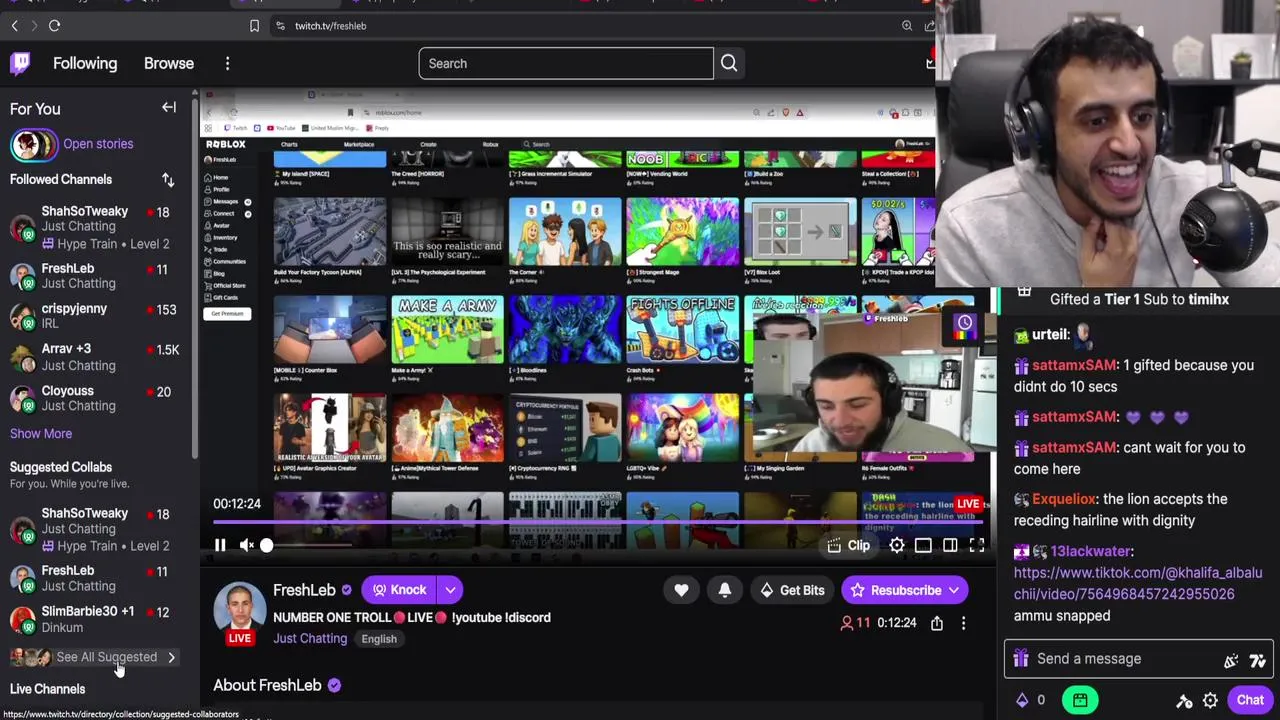Screen dimensions: 1280x720
Task: Click the red LIVE badge in player
Action: [967, 504]
